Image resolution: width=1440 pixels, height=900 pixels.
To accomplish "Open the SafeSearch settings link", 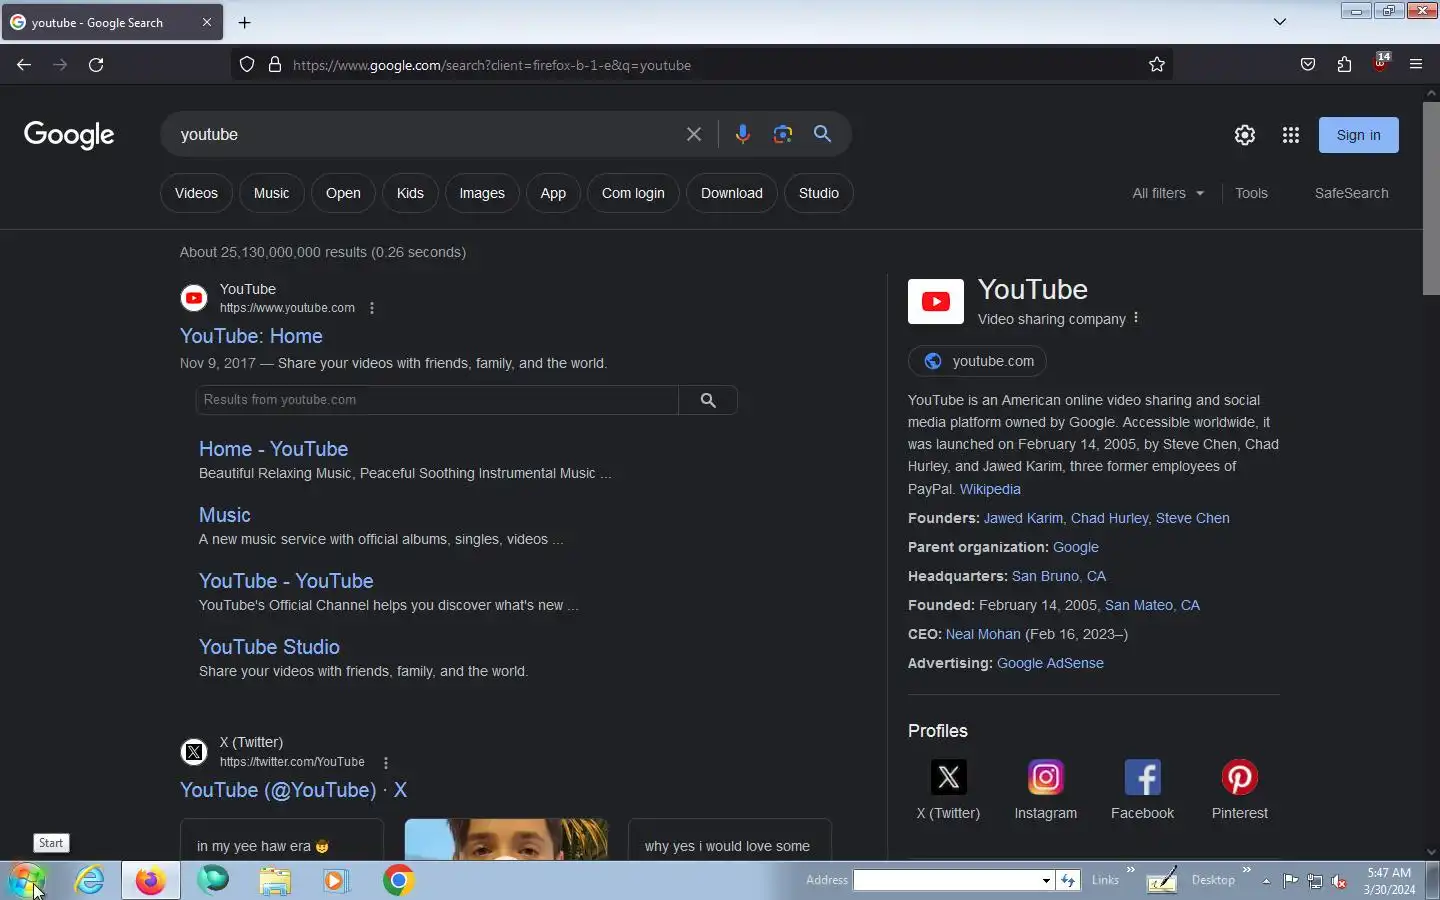I will [x=1352, y=193].
